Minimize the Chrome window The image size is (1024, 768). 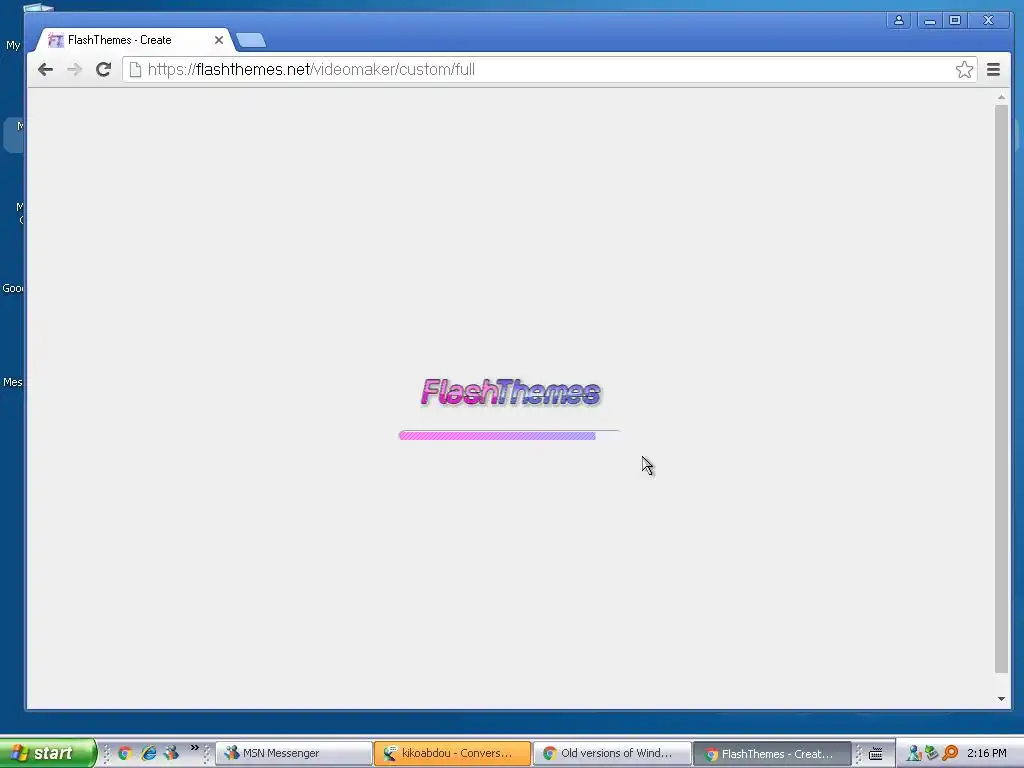pyautogui.click(x=929, y=20)
